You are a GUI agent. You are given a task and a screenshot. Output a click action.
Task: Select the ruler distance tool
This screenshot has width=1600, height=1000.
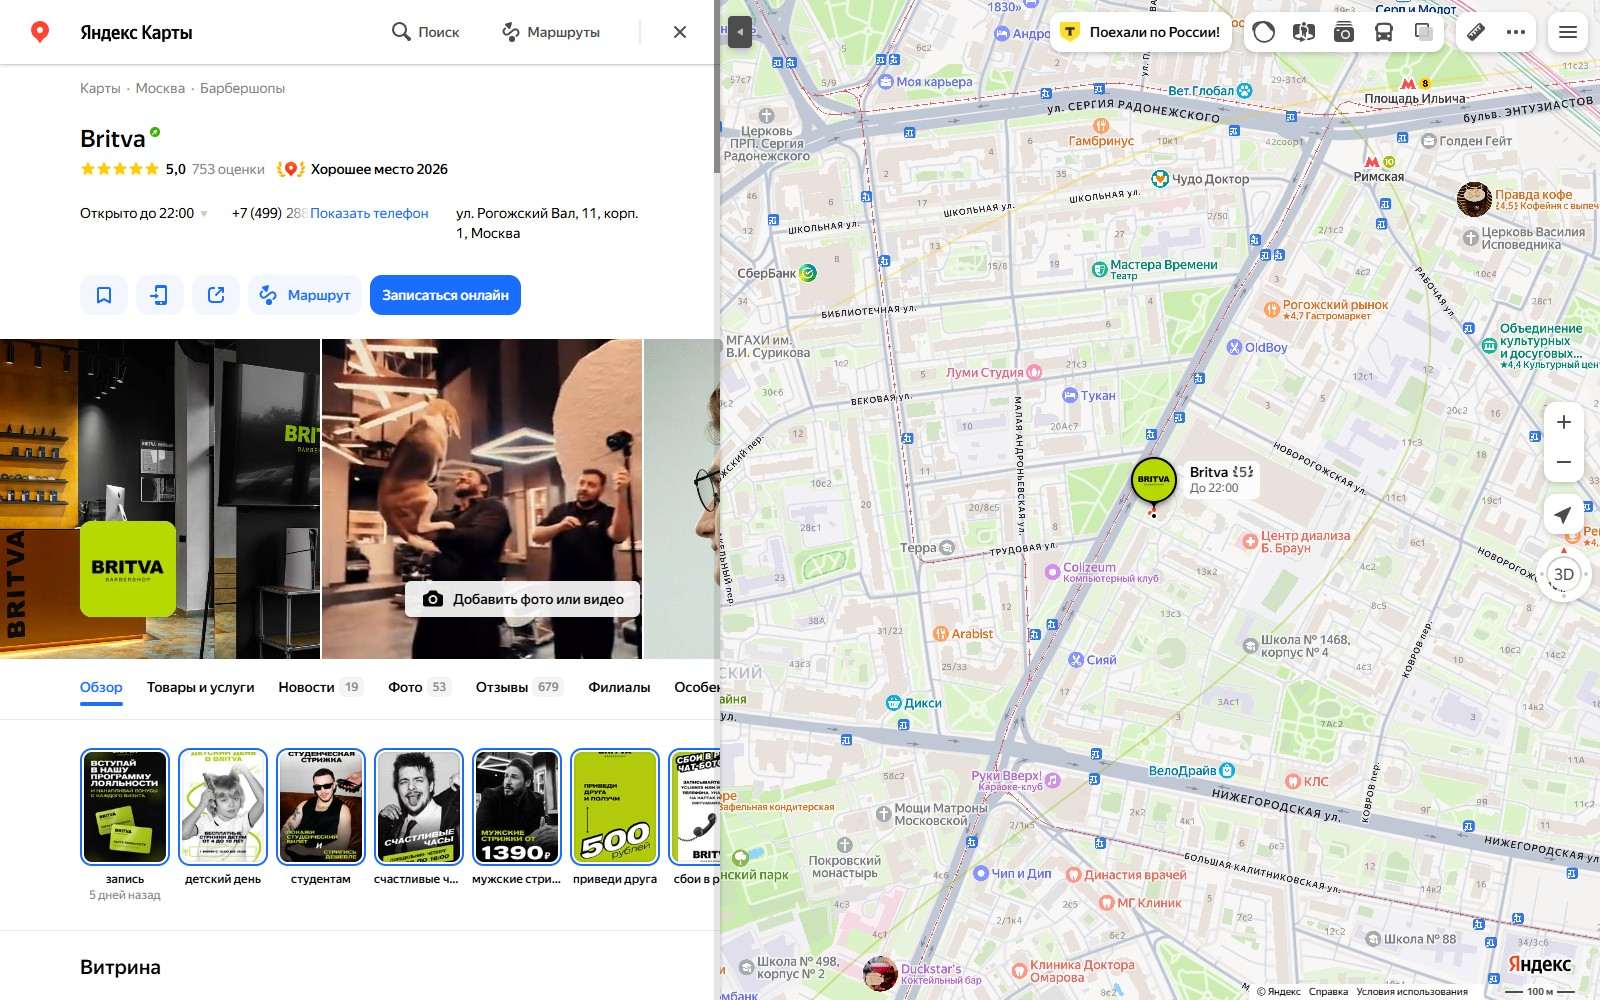1476,32
